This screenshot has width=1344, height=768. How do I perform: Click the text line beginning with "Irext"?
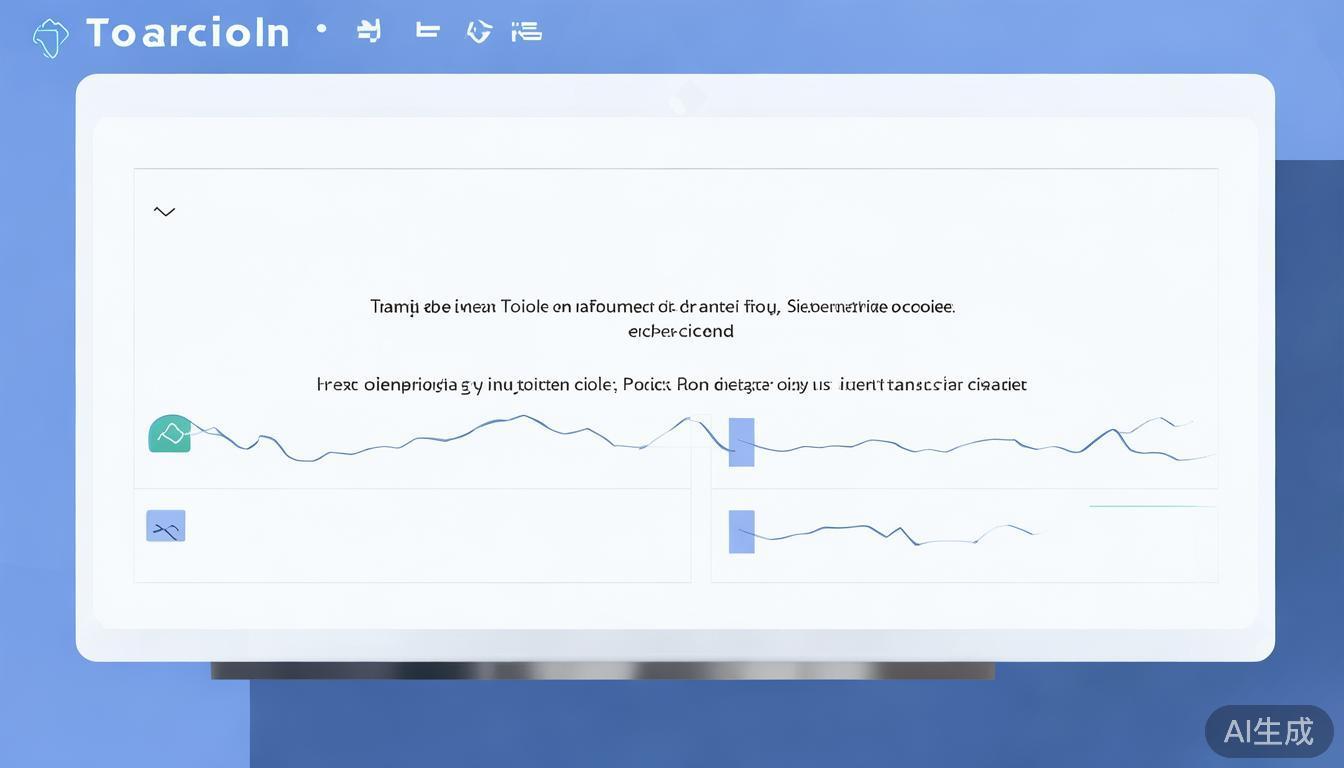[x=671, y=384]
